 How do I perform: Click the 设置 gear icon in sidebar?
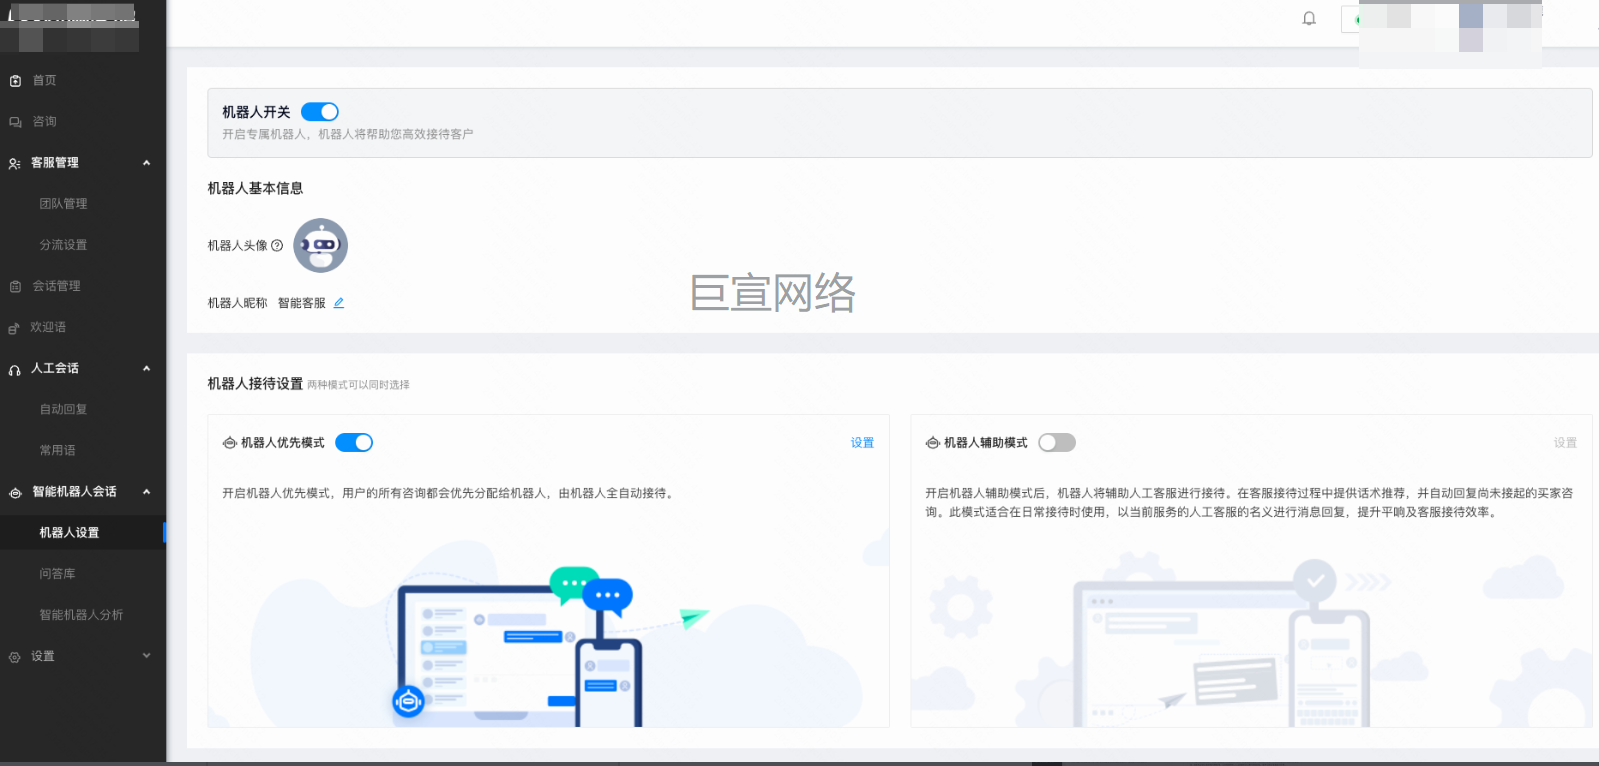tap(15, 657)
